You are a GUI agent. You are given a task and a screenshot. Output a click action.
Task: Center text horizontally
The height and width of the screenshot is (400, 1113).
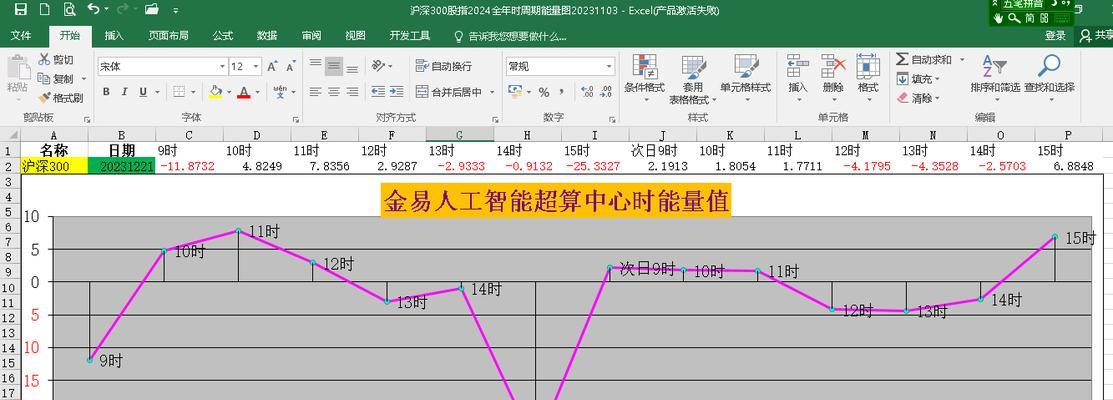coord(334,91)
